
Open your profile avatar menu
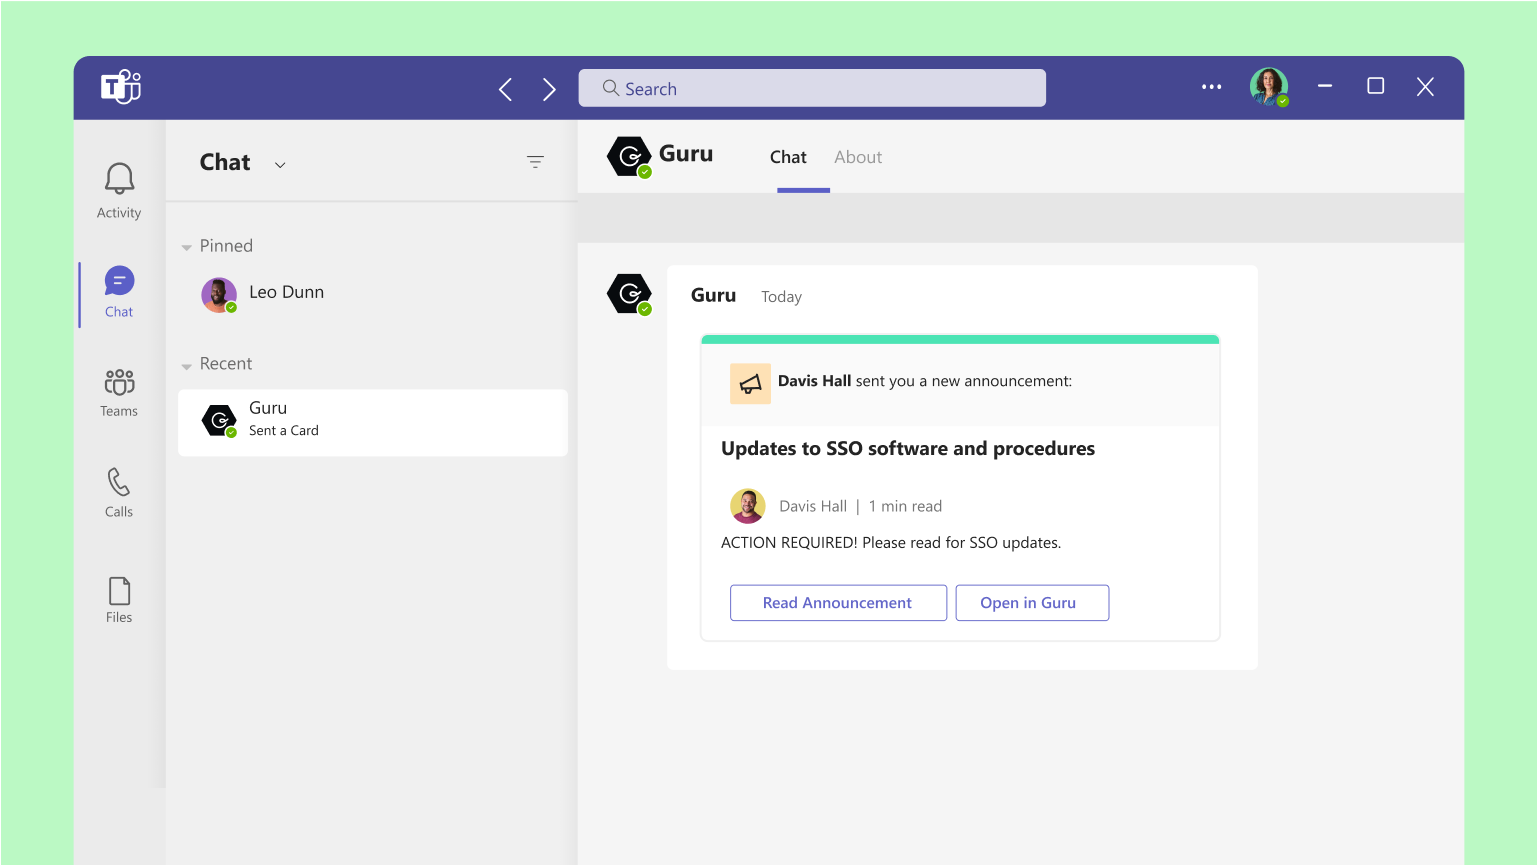click(x=1269, y=87)
